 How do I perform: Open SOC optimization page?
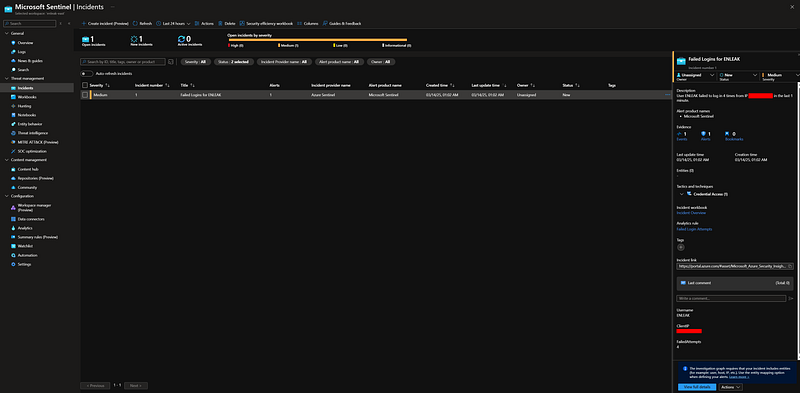point(32,151)
